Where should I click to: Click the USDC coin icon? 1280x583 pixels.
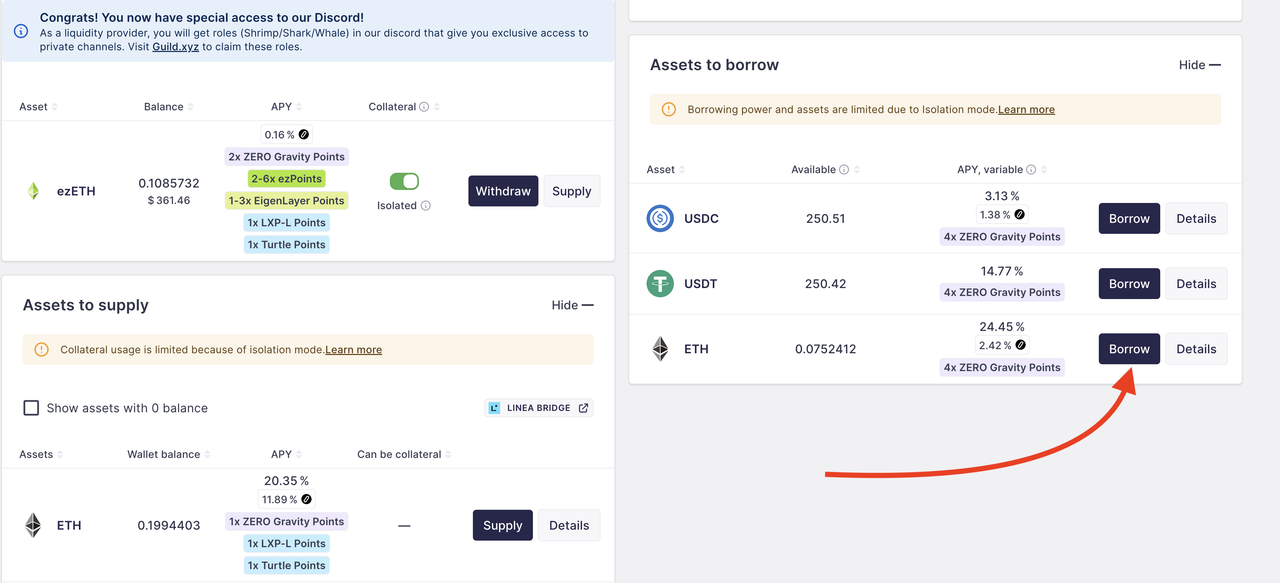[660, 218]
